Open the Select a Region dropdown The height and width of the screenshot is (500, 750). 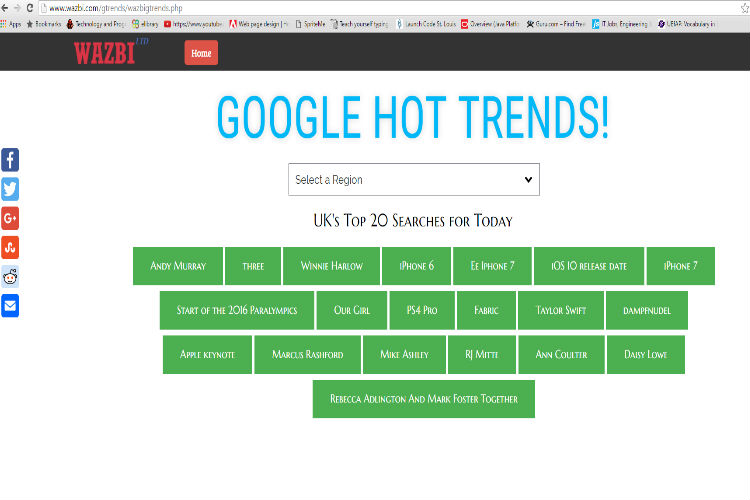click(413, 180)
